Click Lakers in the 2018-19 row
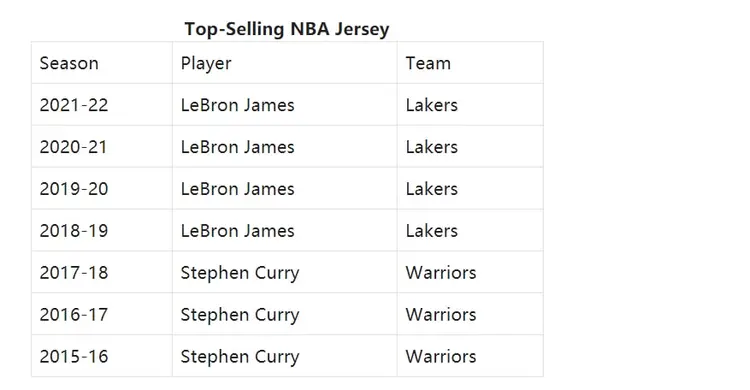Image resolution: width=750 pixels, height=390 pixels. coord(431,231)
